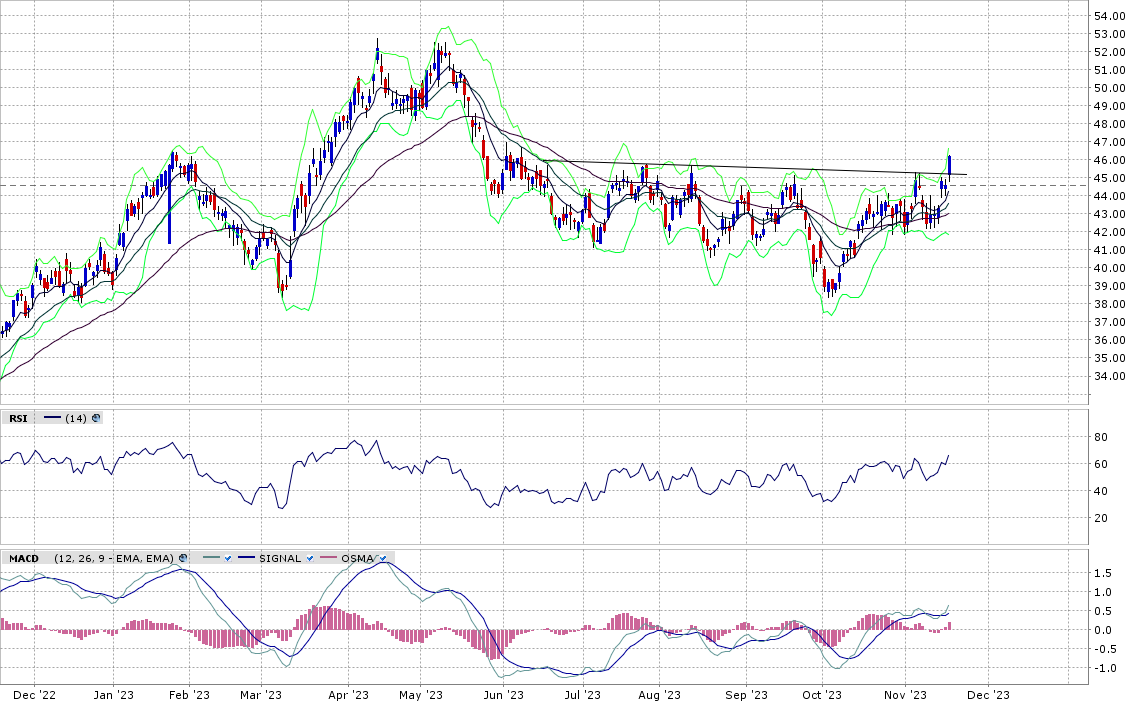Disable the OSMA histogram checkbox

[x=381, y=558]
